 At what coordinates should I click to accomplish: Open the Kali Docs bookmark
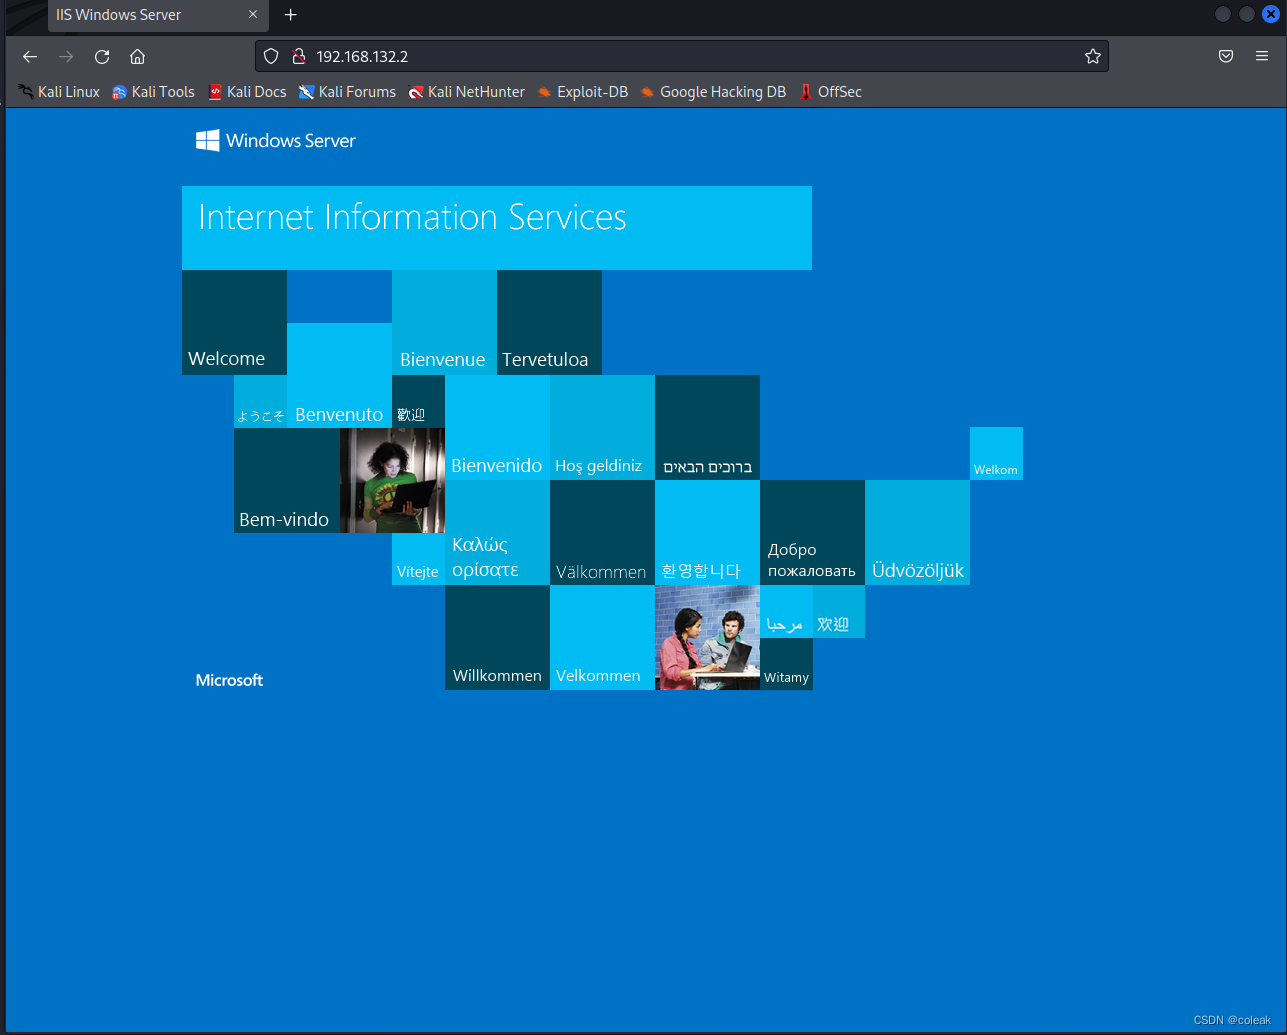pos(247,92)
